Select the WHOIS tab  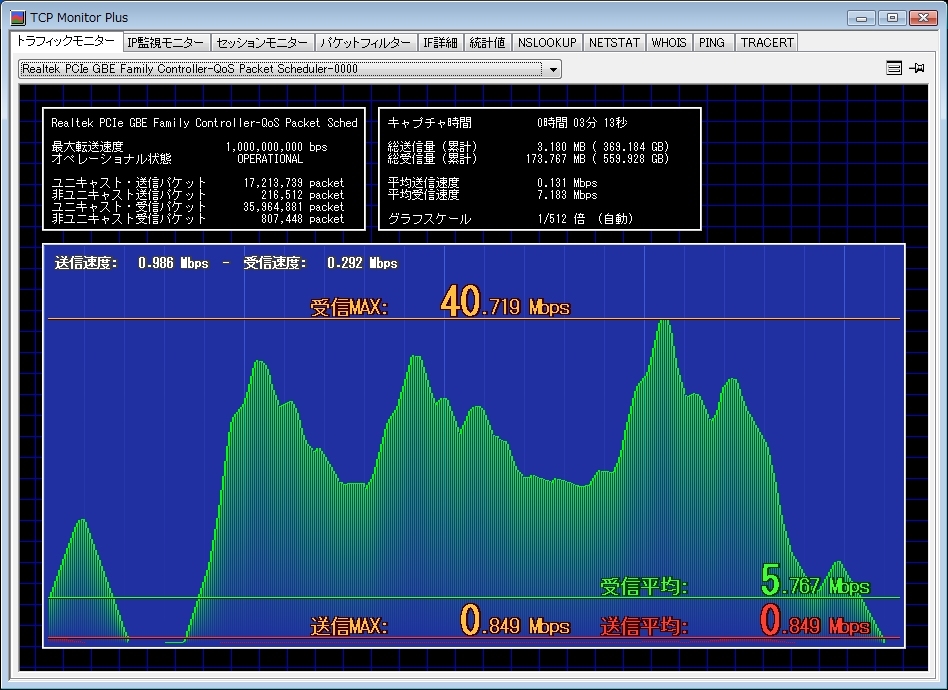coord(669,42)
